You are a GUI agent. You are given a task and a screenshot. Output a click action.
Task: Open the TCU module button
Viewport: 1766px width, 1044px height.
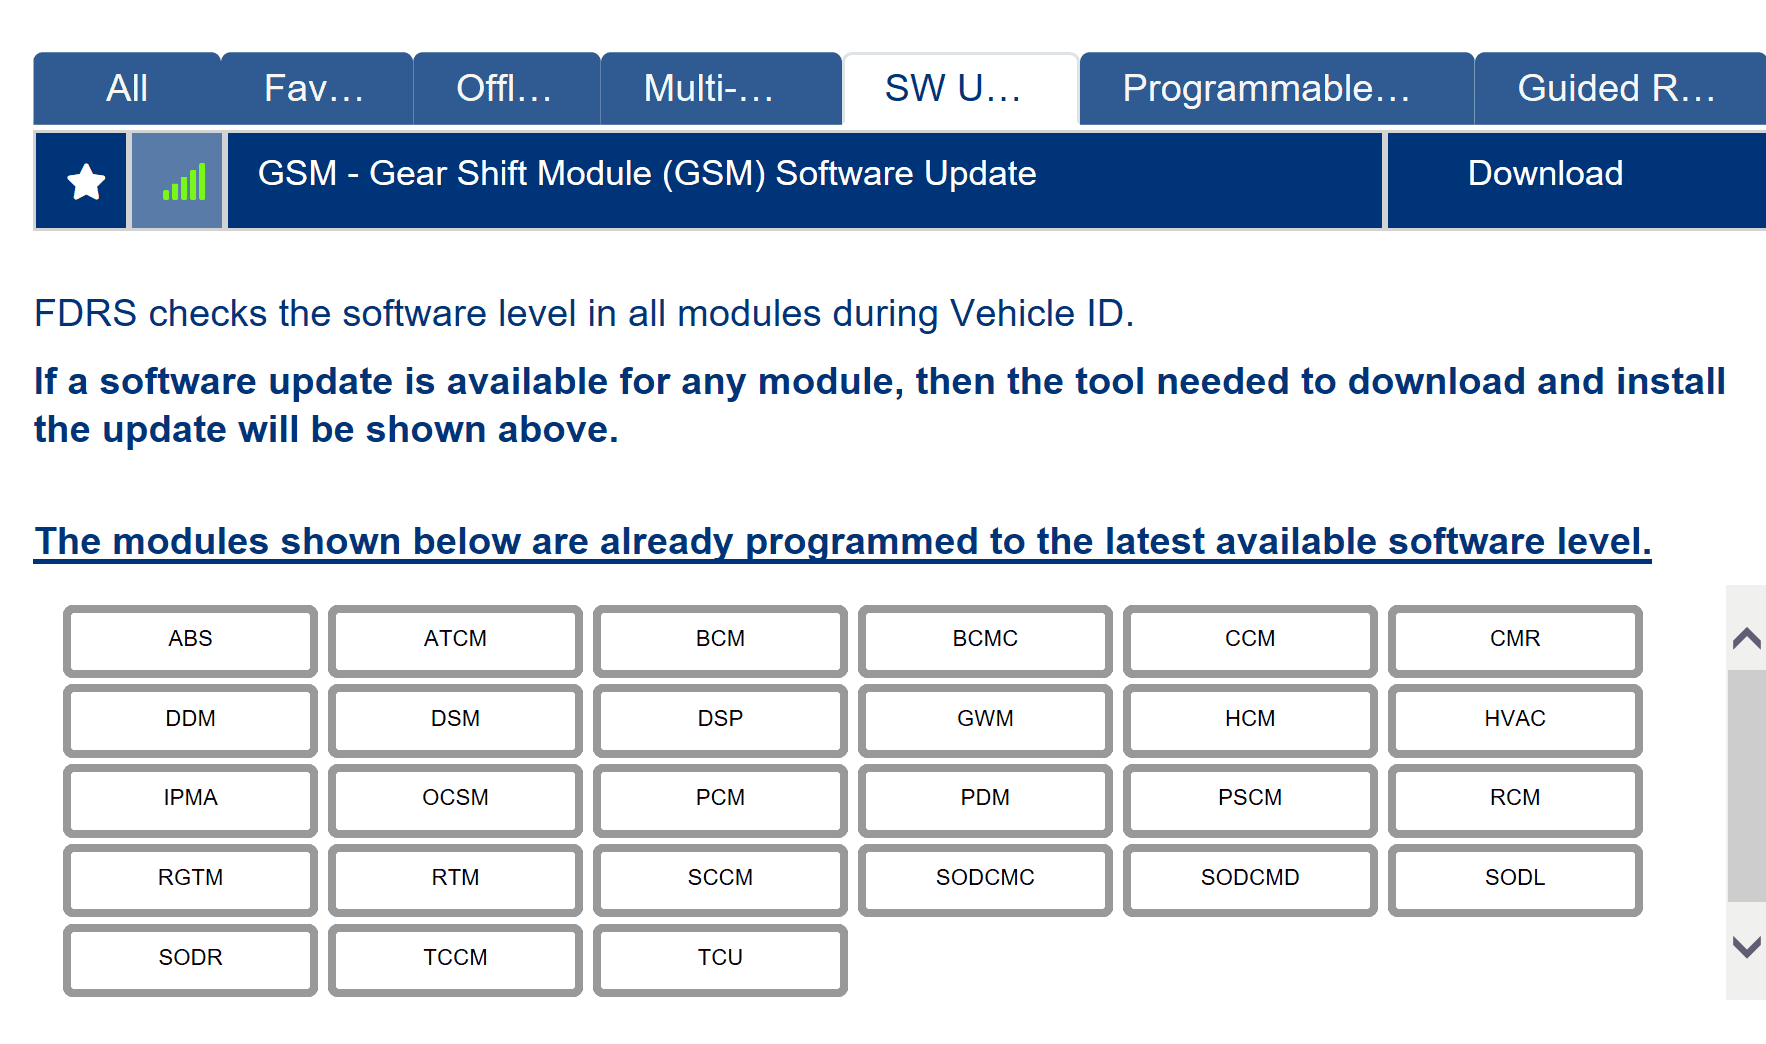(x=720, y=958)
